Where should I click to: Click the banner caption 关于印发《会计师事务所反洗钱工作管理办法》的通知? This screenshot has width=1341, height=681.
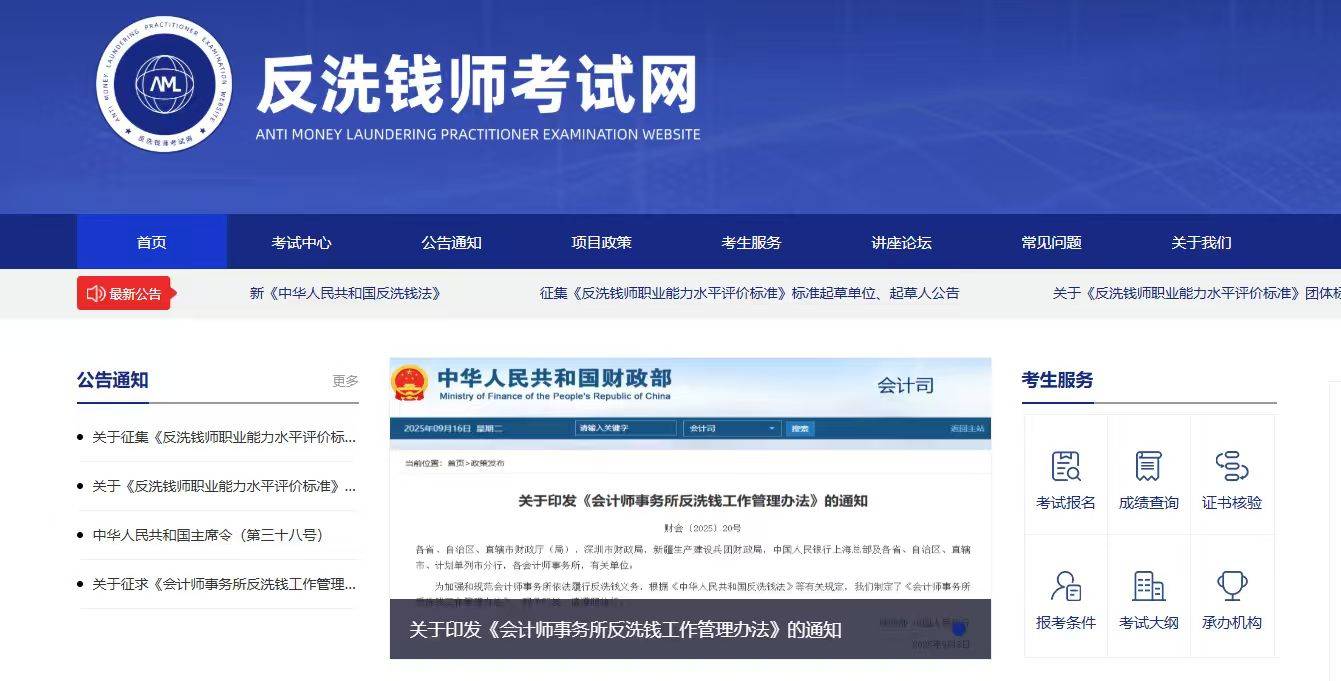(625, 630)
